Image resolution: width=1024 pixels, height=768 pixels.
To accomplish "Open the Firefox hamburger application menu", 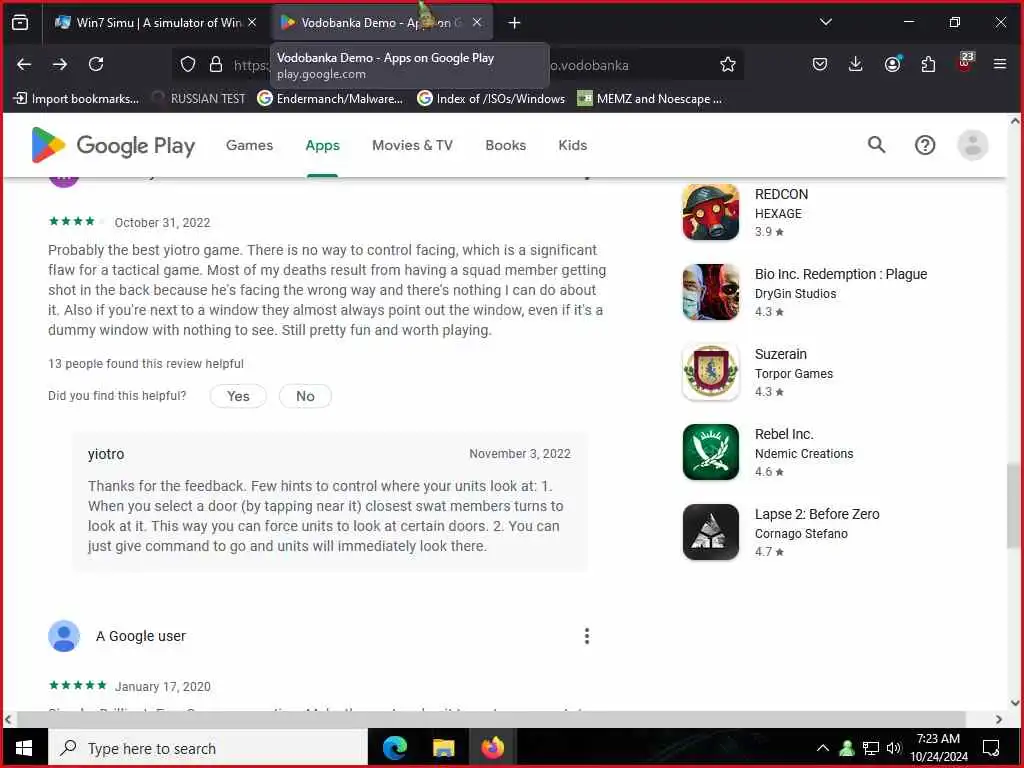I will click(1000, 64).
